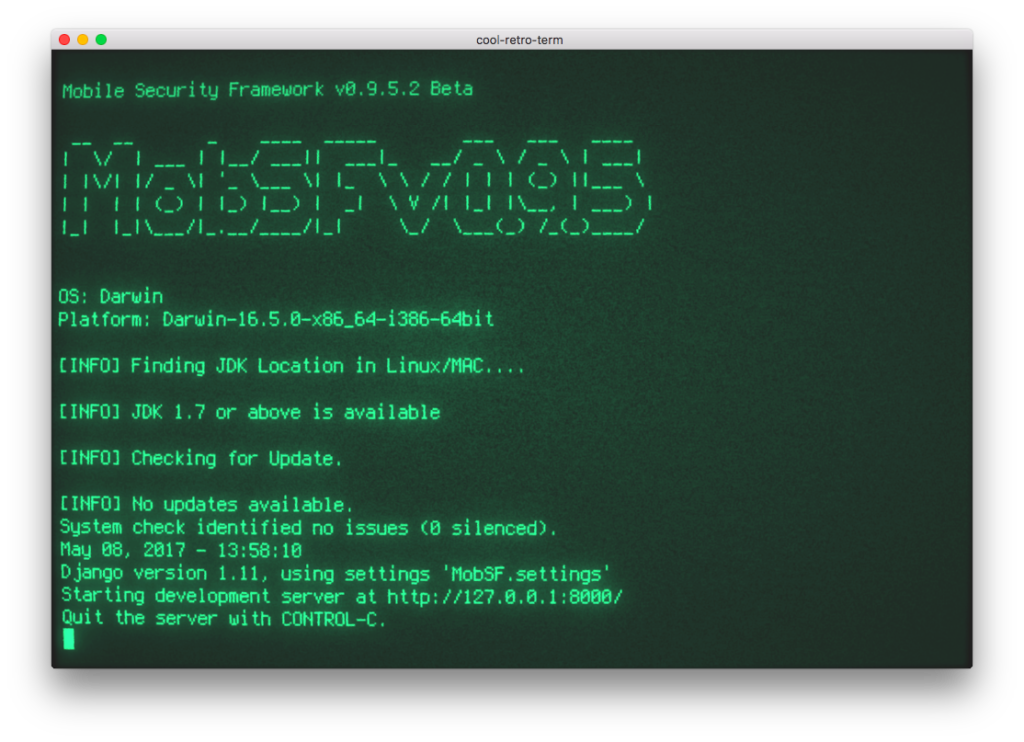Click the JDK 1.7 or above available line

pyautogui.click(x=249, y=412)
